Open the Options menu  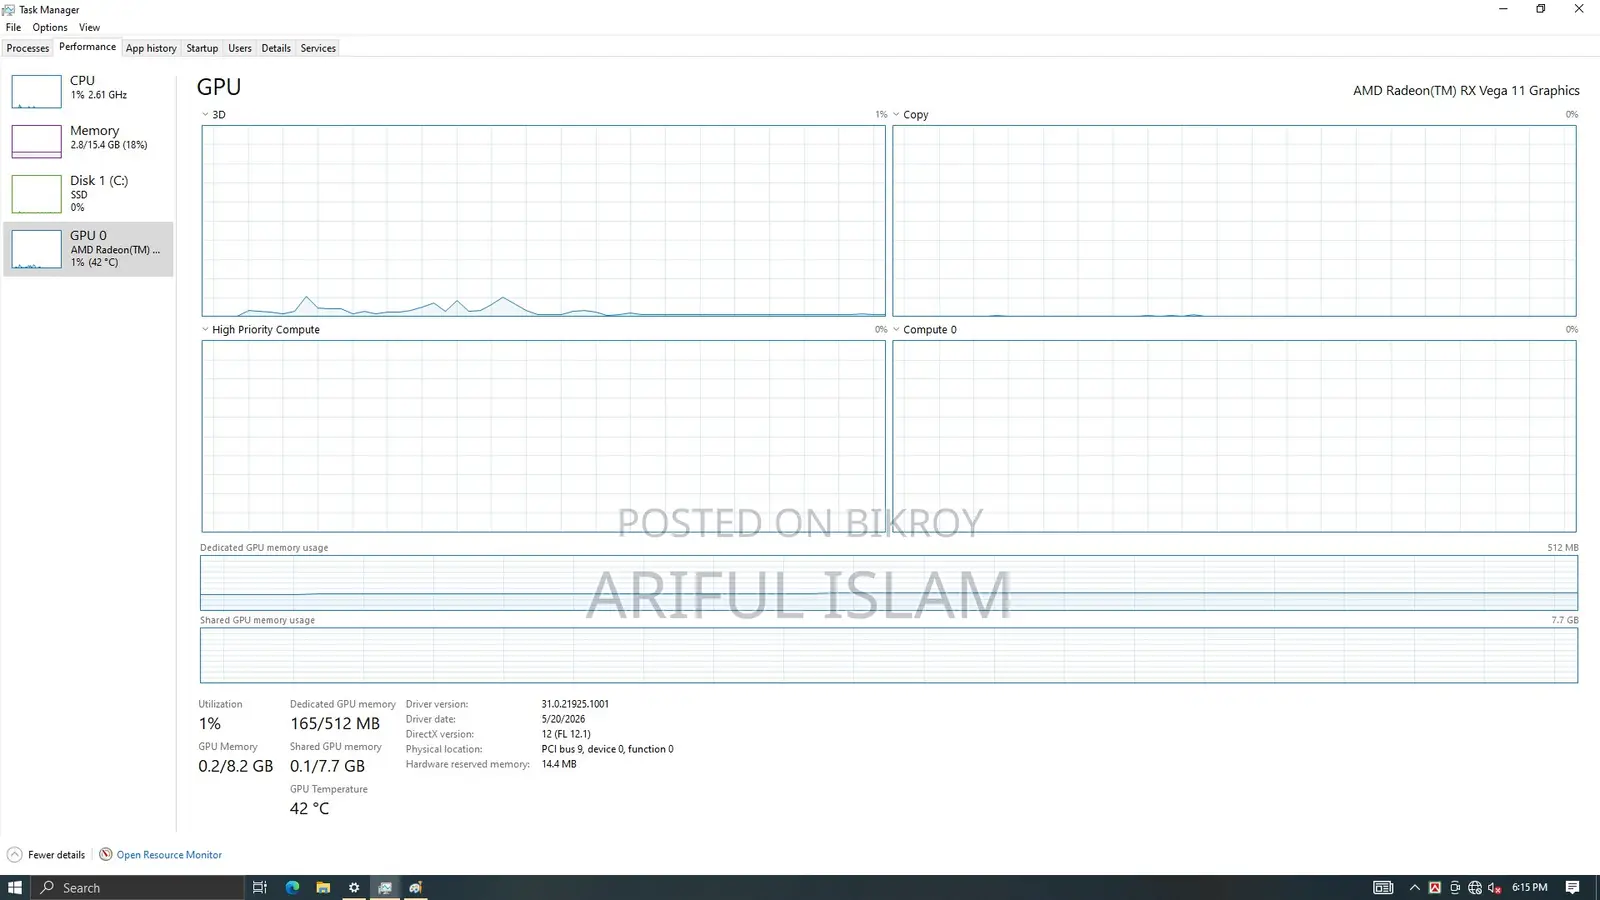pyautogui.click(x=50, y=27)
